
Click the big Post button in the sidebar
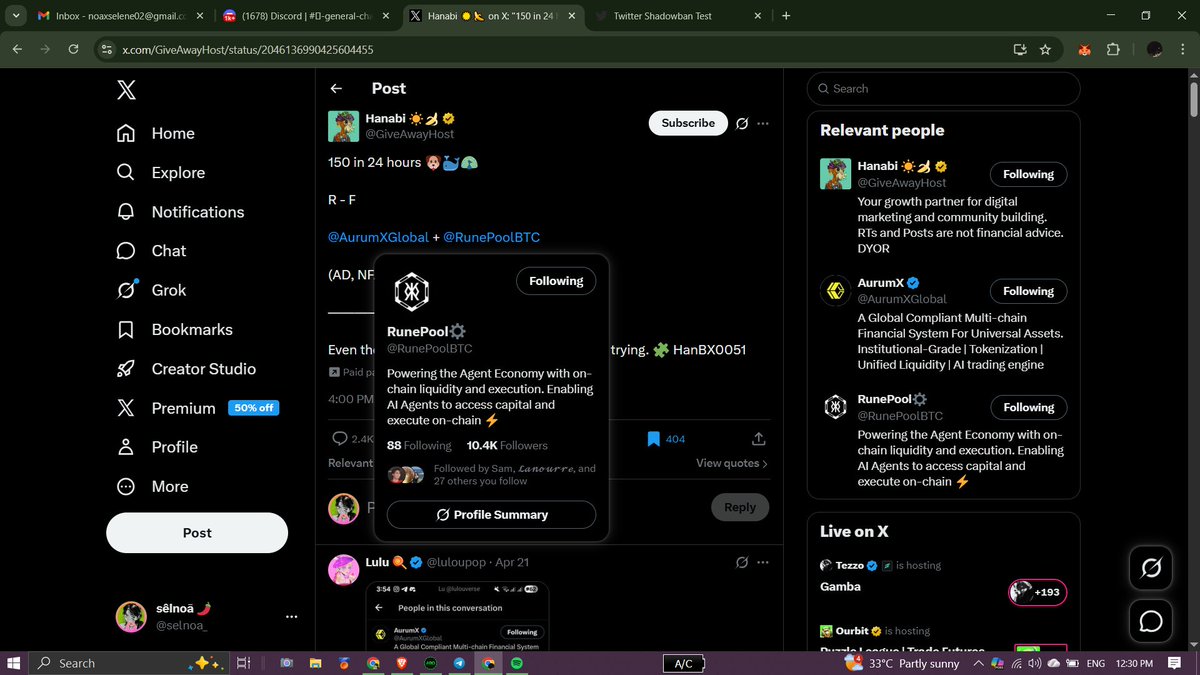[197, 533]
